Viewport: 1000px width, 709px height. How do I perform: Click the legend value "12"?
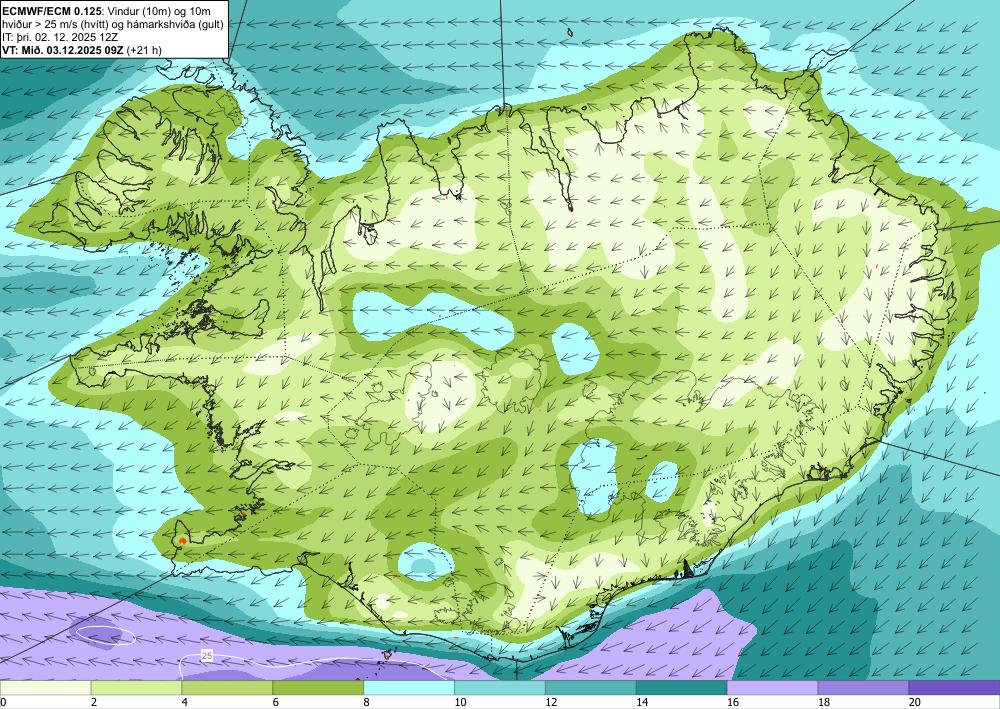tap(551, 703)
